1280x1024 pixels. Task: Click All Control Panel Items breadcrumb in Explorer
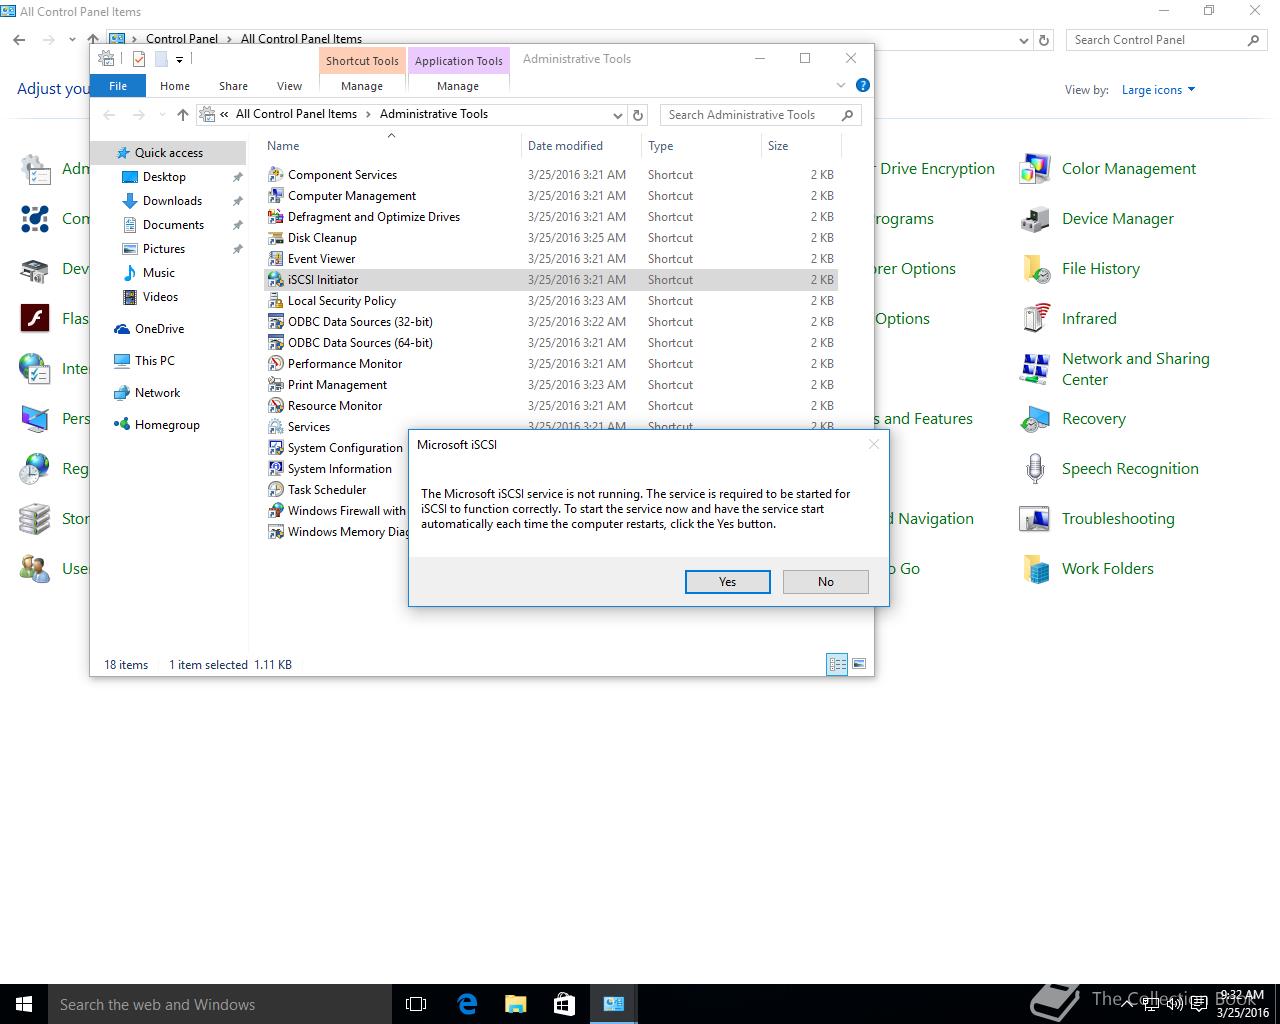[296, 114]
